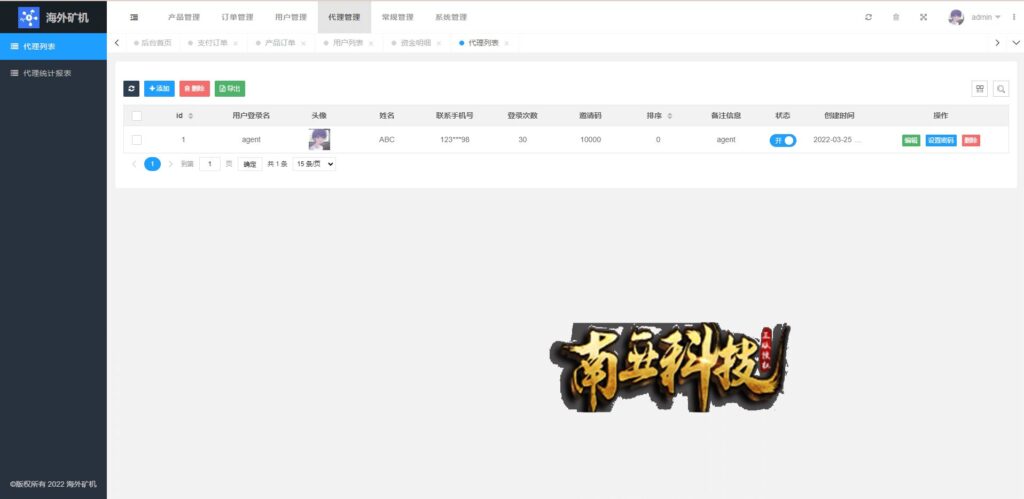This screenshot has width=1024, height=499.
Task: Click the admin avatar picture
Action: 956,18
